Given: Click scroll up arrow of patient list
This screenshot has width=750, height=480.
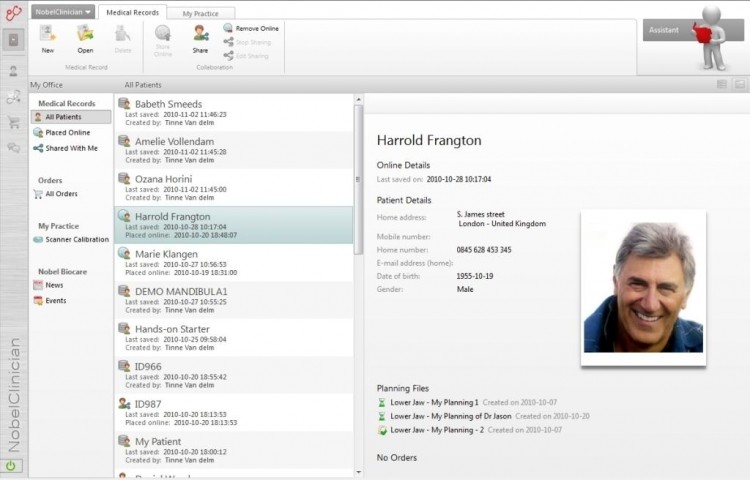Looking at the screenshot, I should tap(359, 99).
